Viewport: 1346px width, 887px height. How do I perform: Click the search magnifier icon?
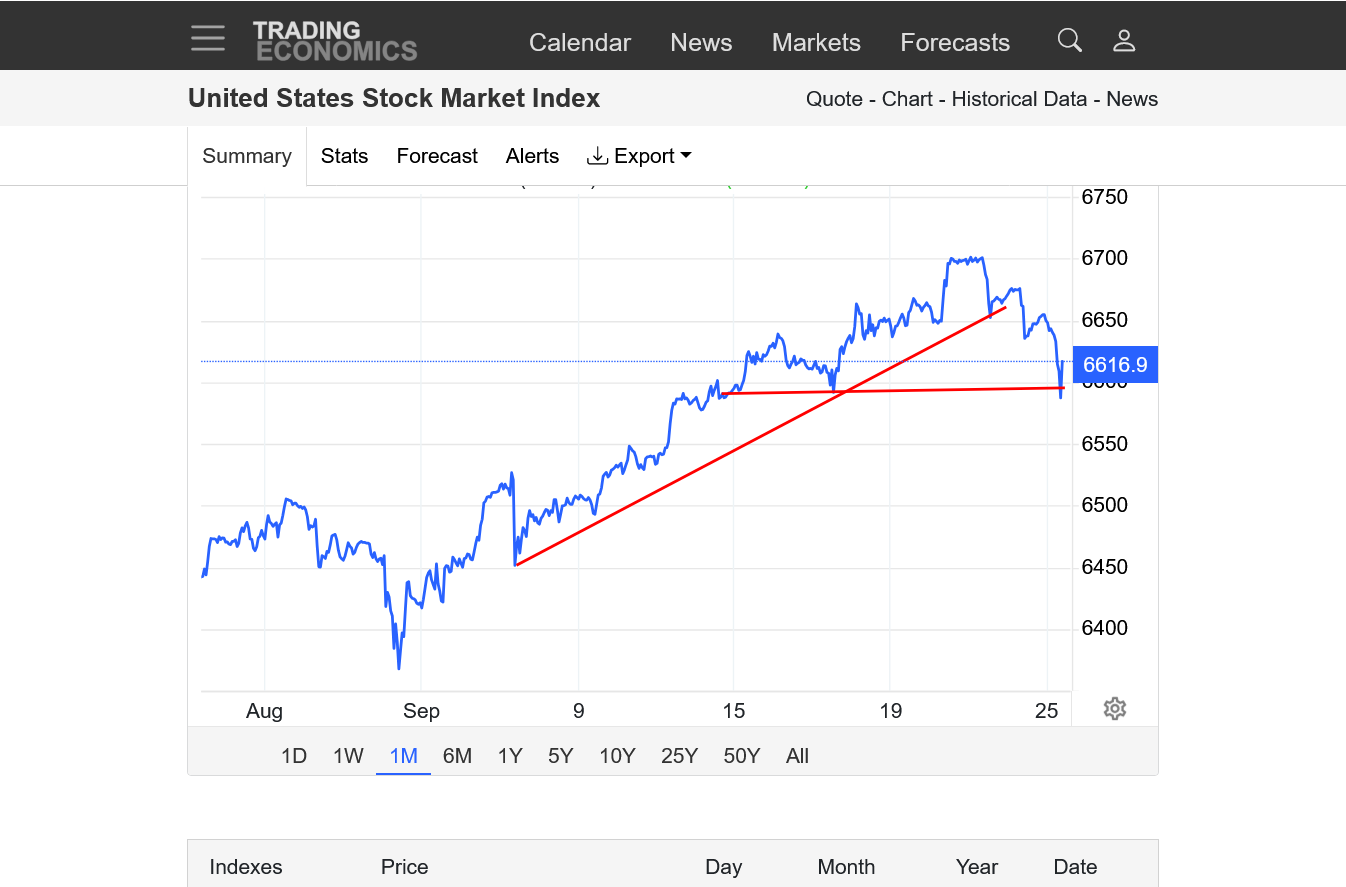click(1070, 41)
